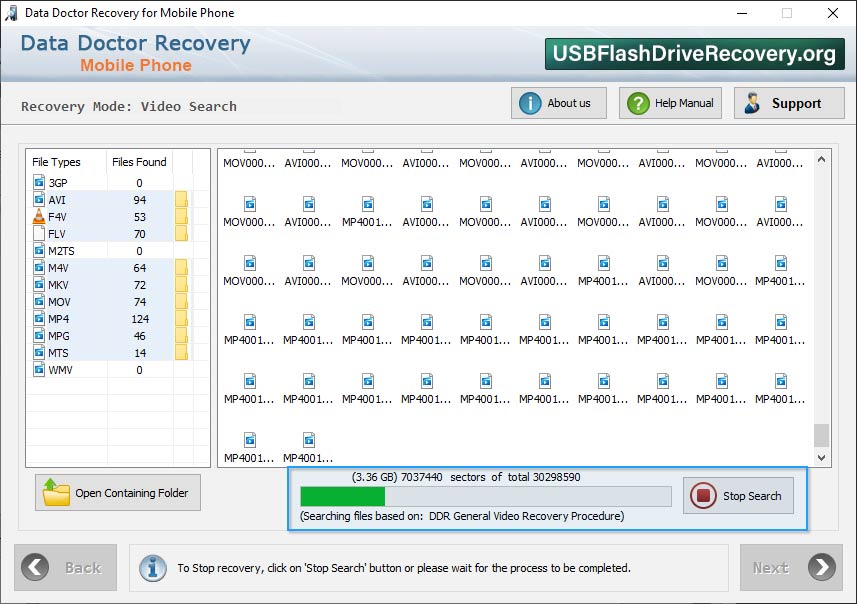
Task: Click the yellow folder icon in F4V row
Action: click(181, 216)
